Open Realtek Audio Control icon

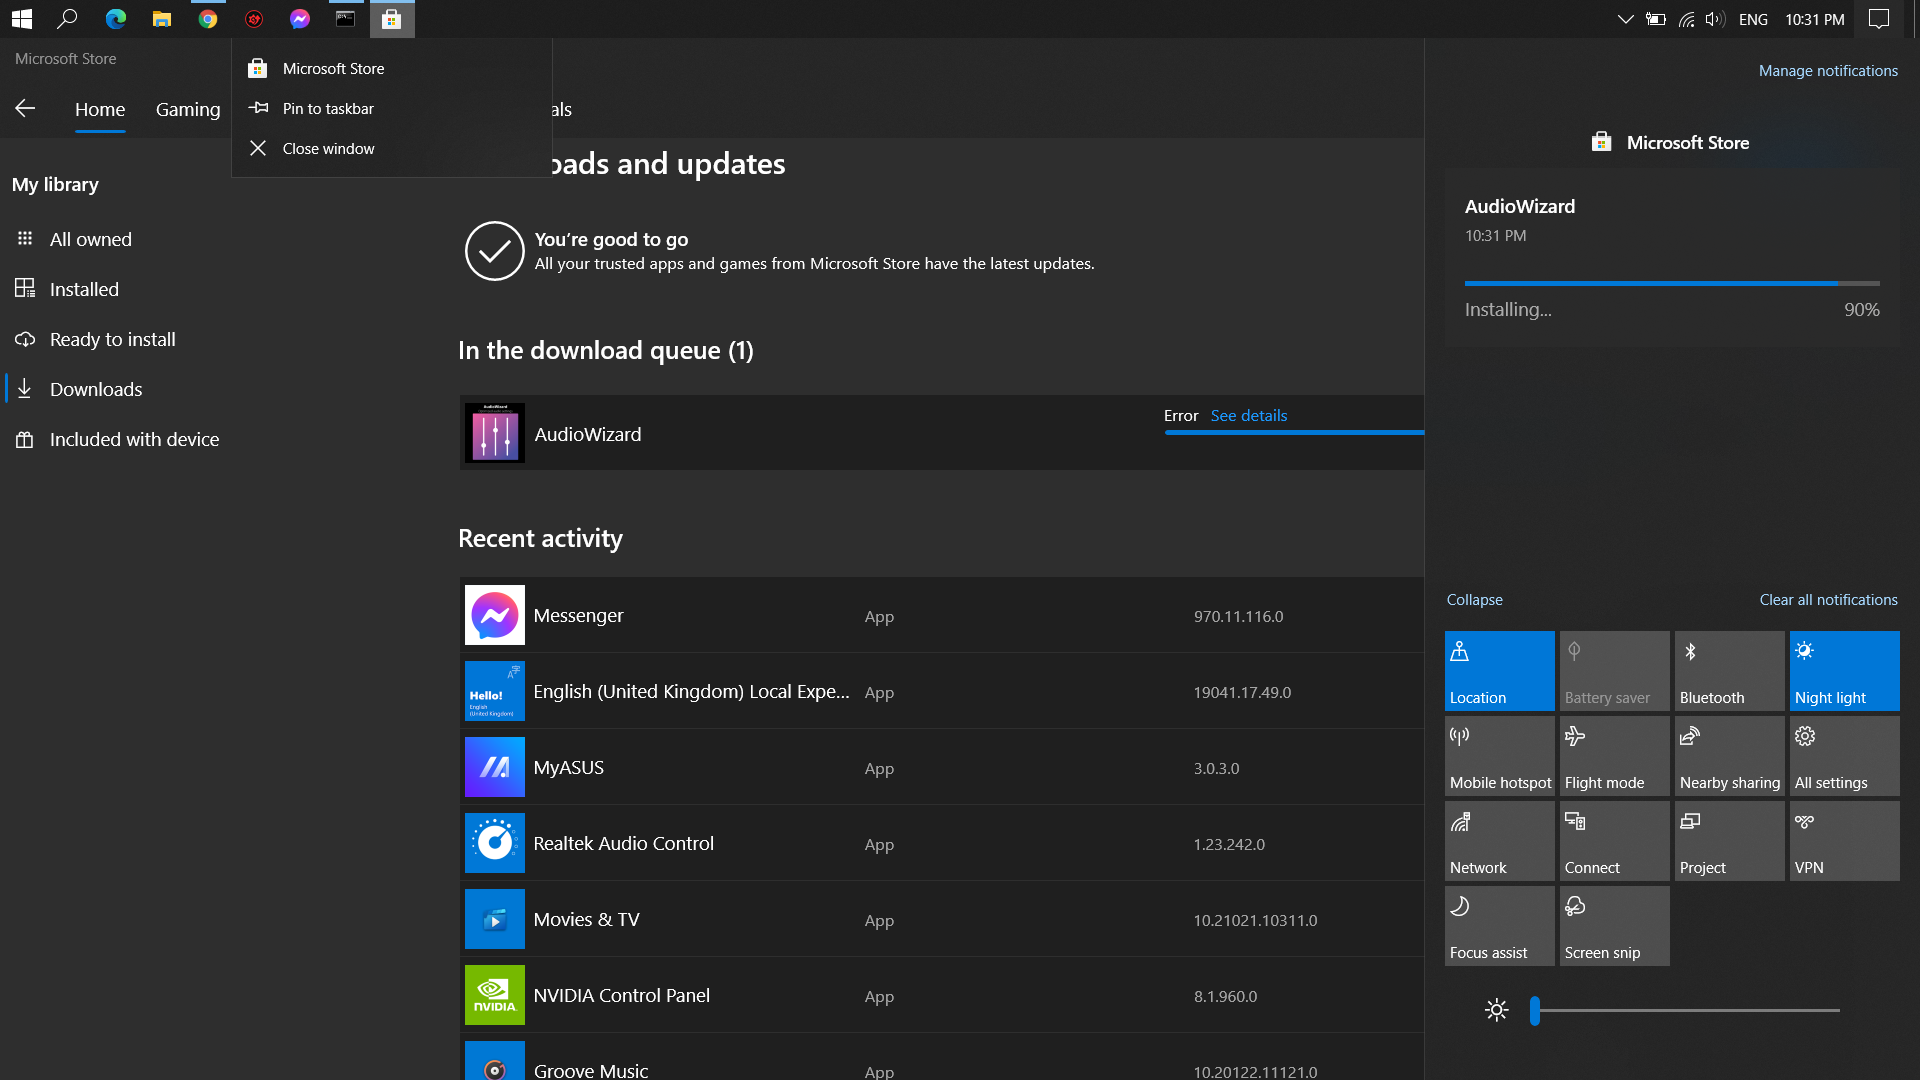[x=494, y=843]
